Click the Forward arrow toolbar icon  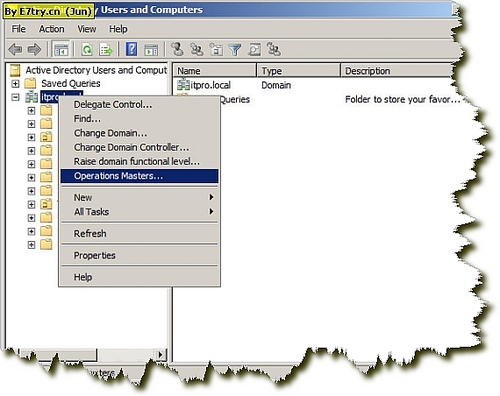(x=34, y=50)
